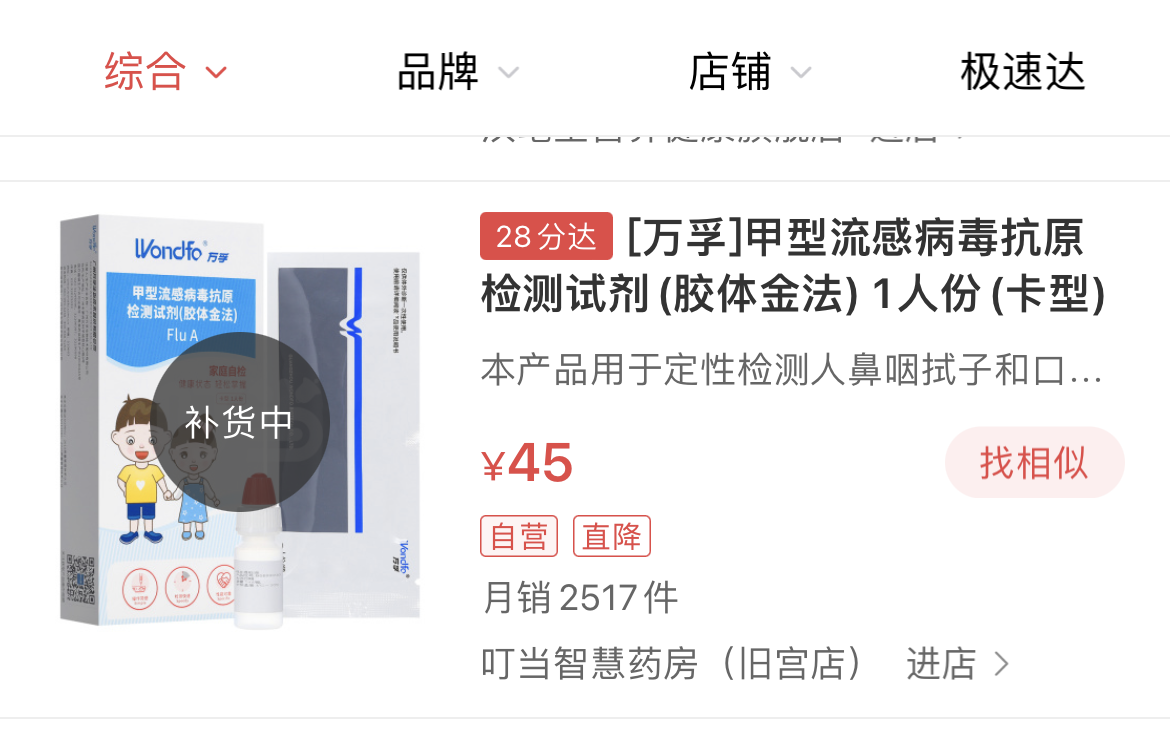Tap the 找相似 button
The height and width of the screenshot is (731, 1170).
1034,462
